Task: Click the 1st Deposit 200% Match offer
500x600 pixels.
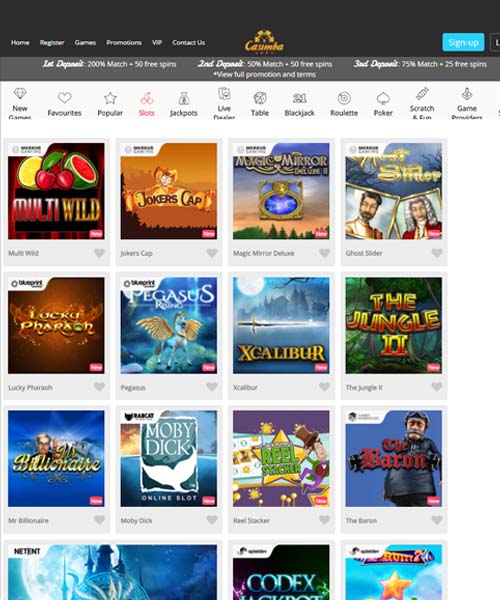Action: 109,64
